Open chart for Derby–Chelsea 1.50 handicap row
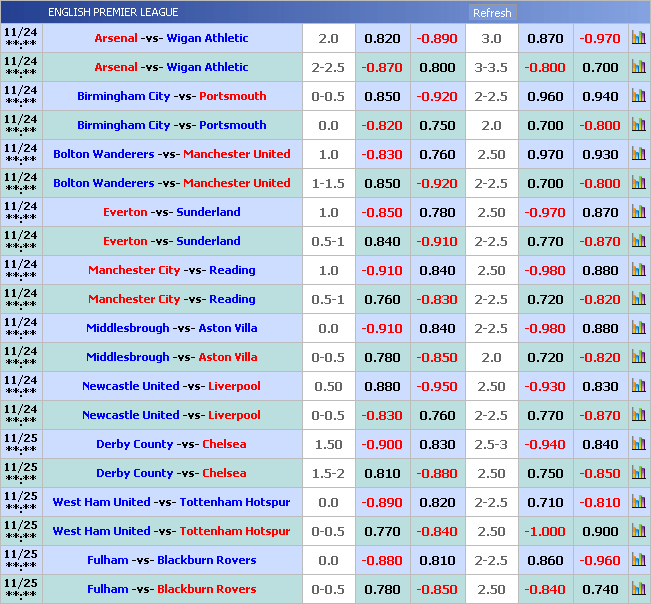This screenshot has width=651, height=604. 638,444
